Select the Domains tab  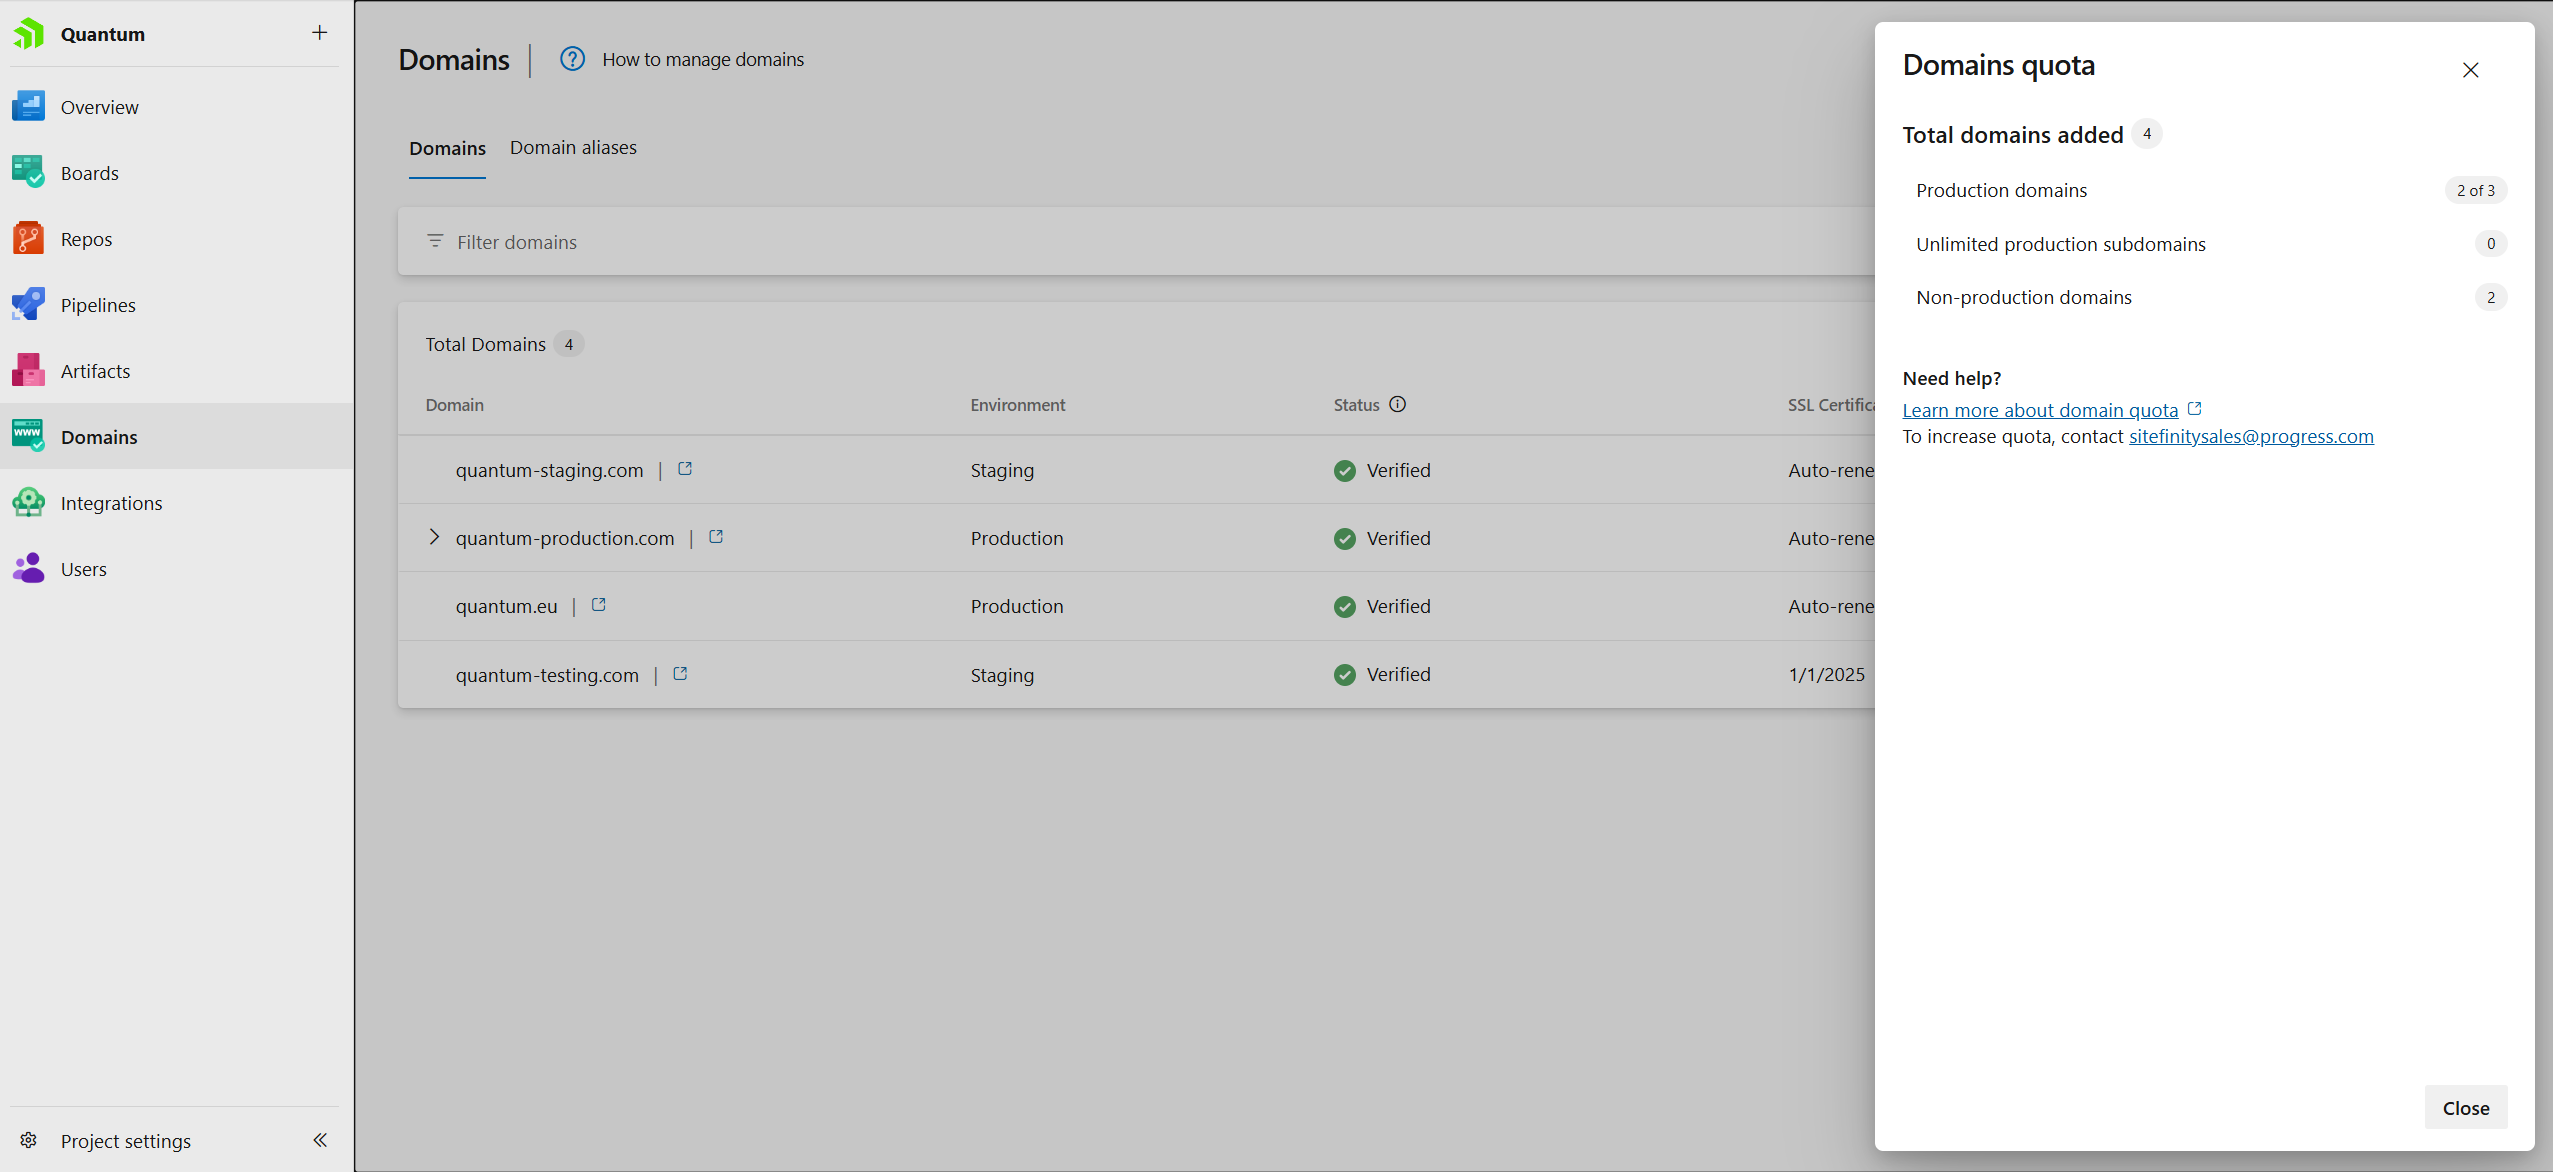pyautogui.click(x=447, y=149)
